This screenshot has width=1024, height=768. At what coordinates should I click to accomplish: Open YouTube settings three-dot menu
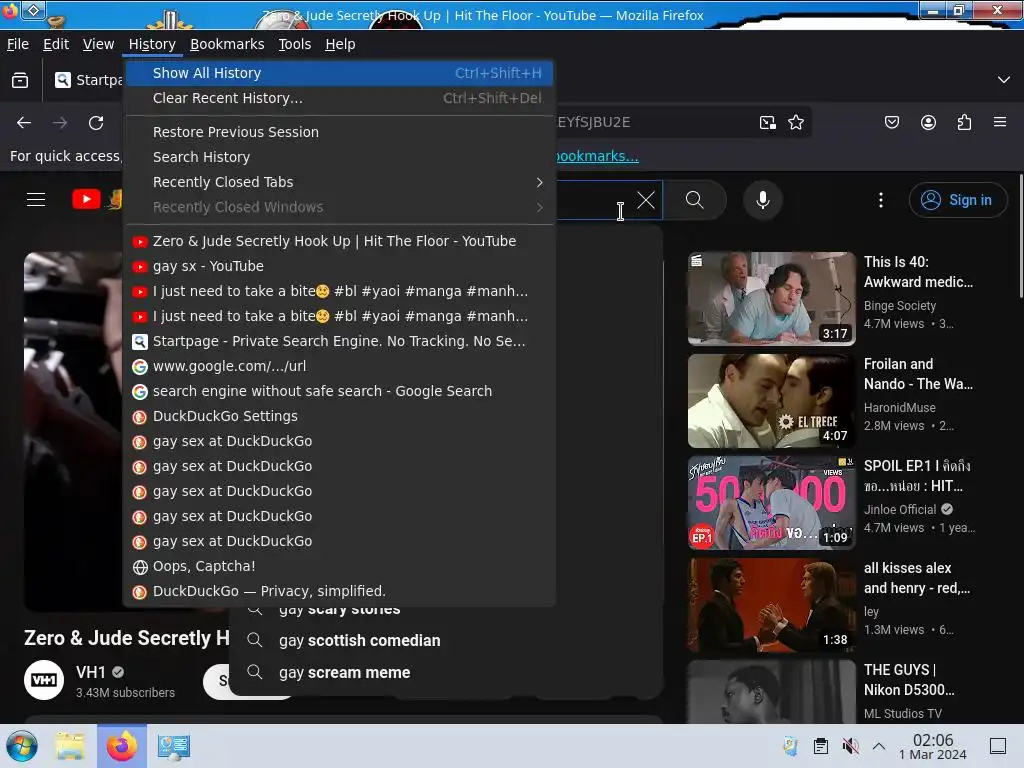[881, 200]
